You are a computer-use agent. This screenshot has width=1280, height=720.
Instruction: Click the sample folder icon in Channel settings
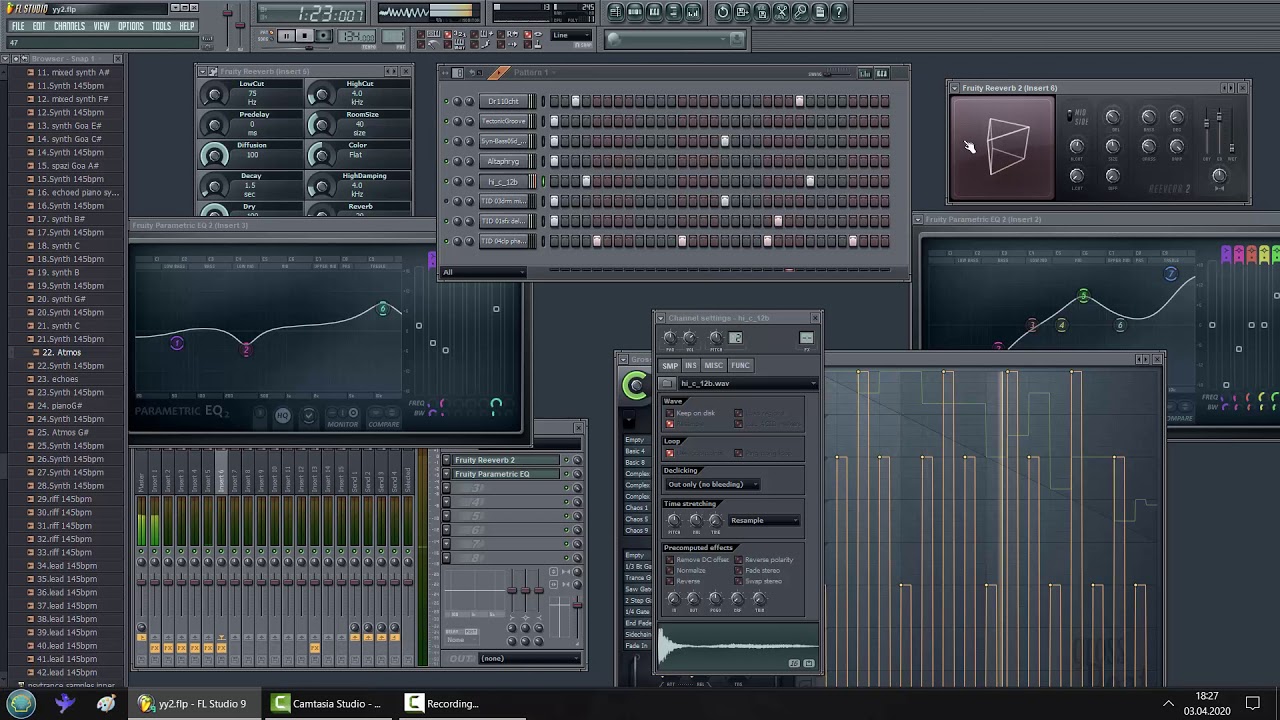click(667, 384)
